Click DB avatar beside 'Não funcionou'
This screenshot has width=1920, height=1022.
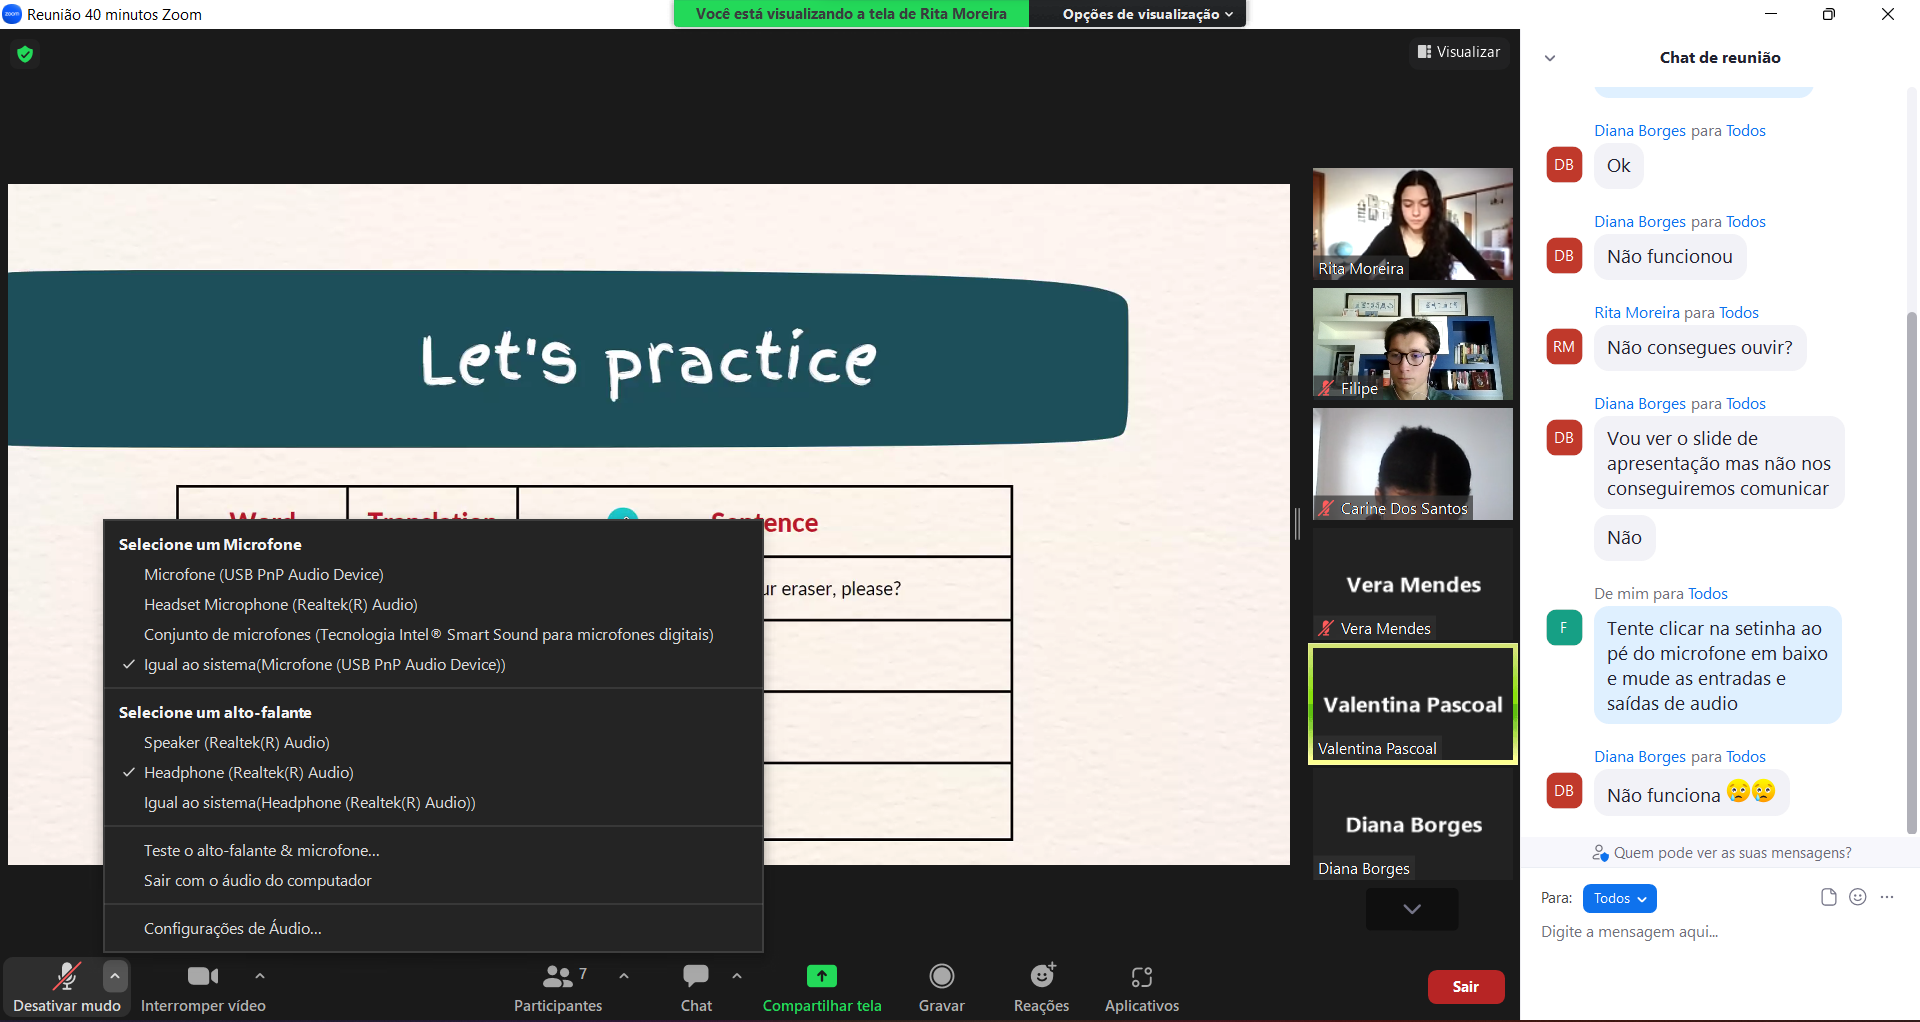[1564, 256]
